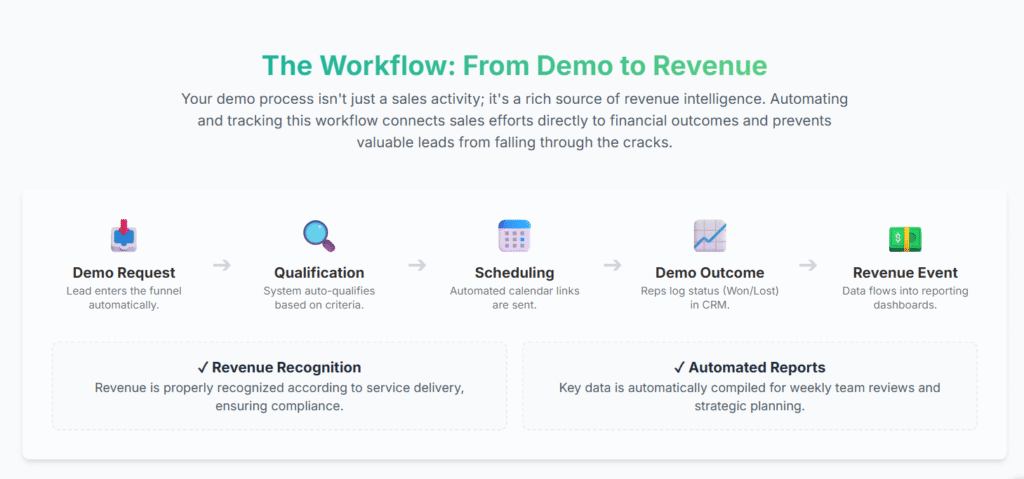1024x479 pixels.
Task: Click the intro paragraph under the title
Action: pos(514,120)
